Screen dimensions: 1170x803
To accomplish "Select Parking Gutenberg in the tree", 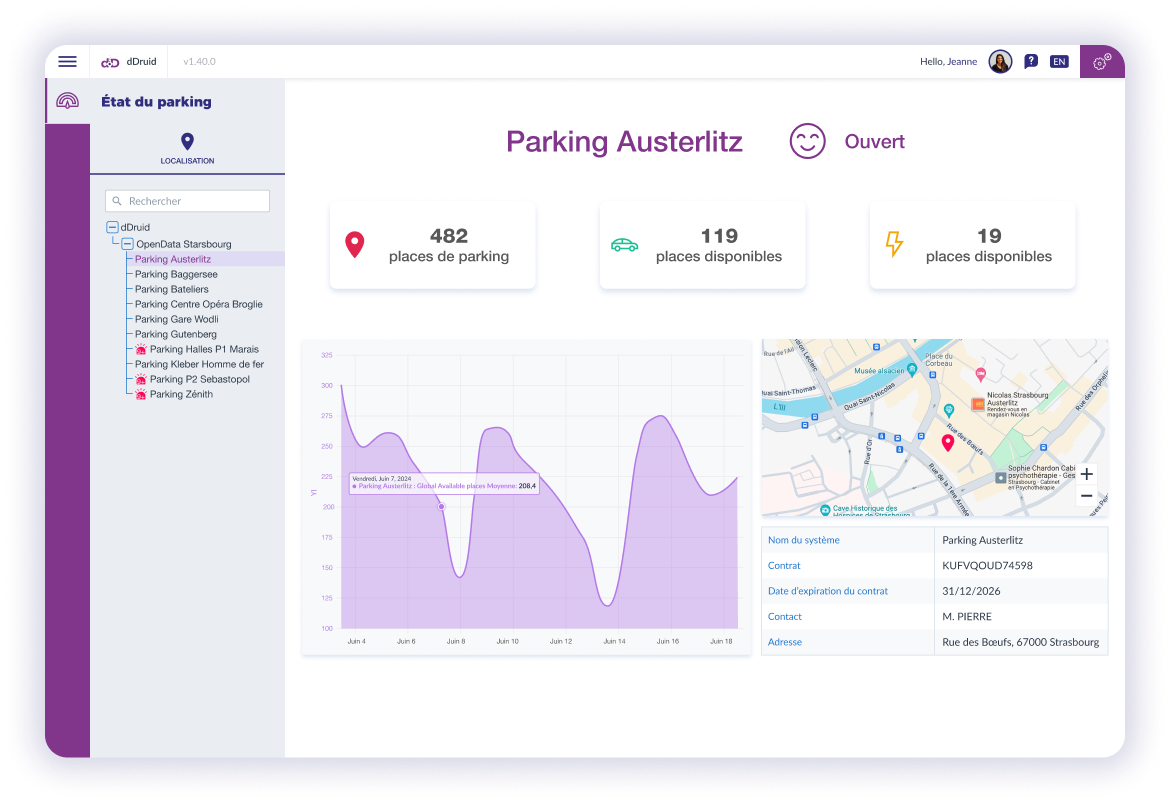I will pos(176,334).
